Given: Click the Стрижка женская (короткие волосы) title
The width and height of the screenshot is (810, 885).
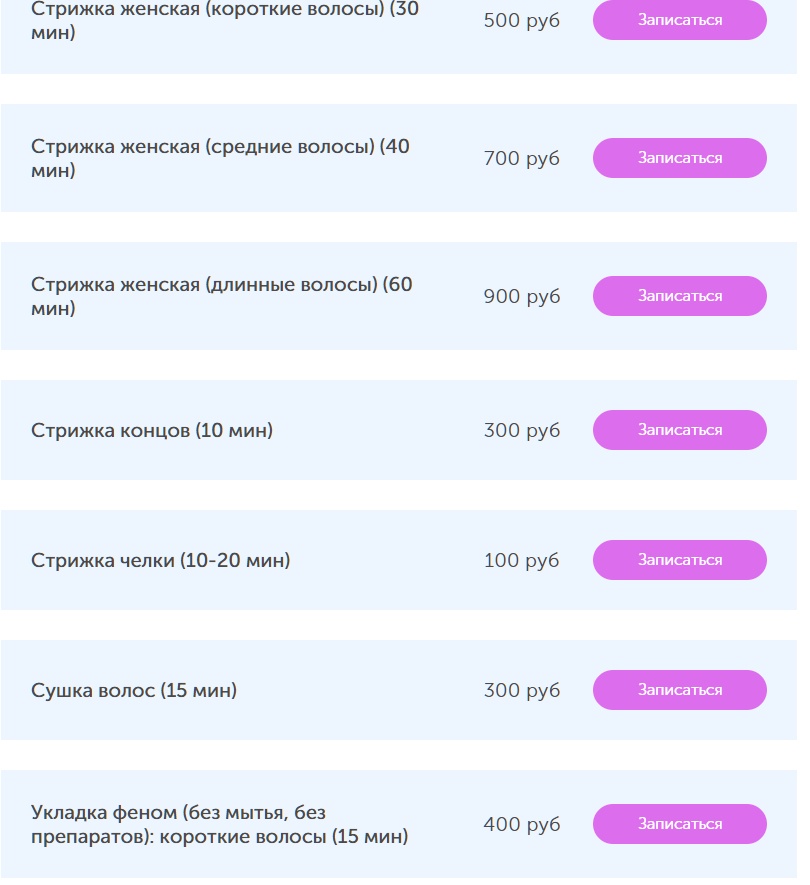Looking at the screenshot, I should (225, 20).
